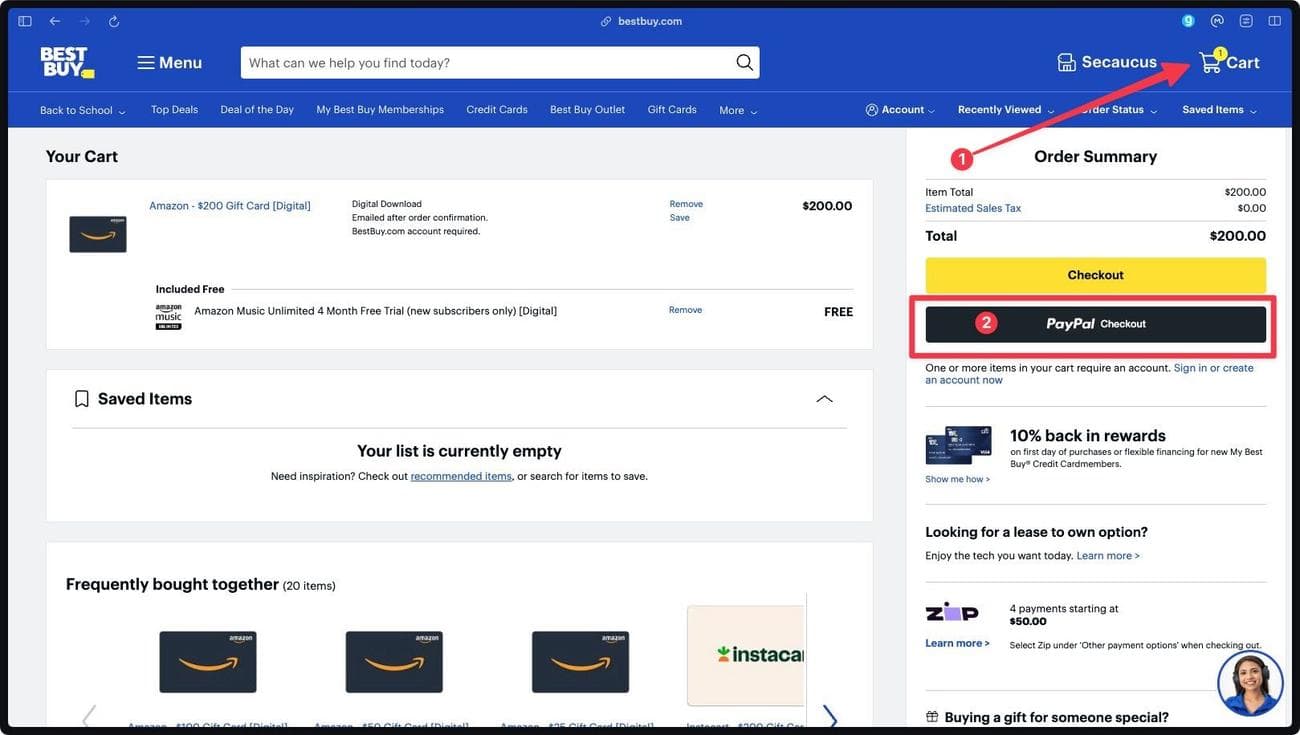Select Top Deals in the navigation bar

[x=174, y=109]
